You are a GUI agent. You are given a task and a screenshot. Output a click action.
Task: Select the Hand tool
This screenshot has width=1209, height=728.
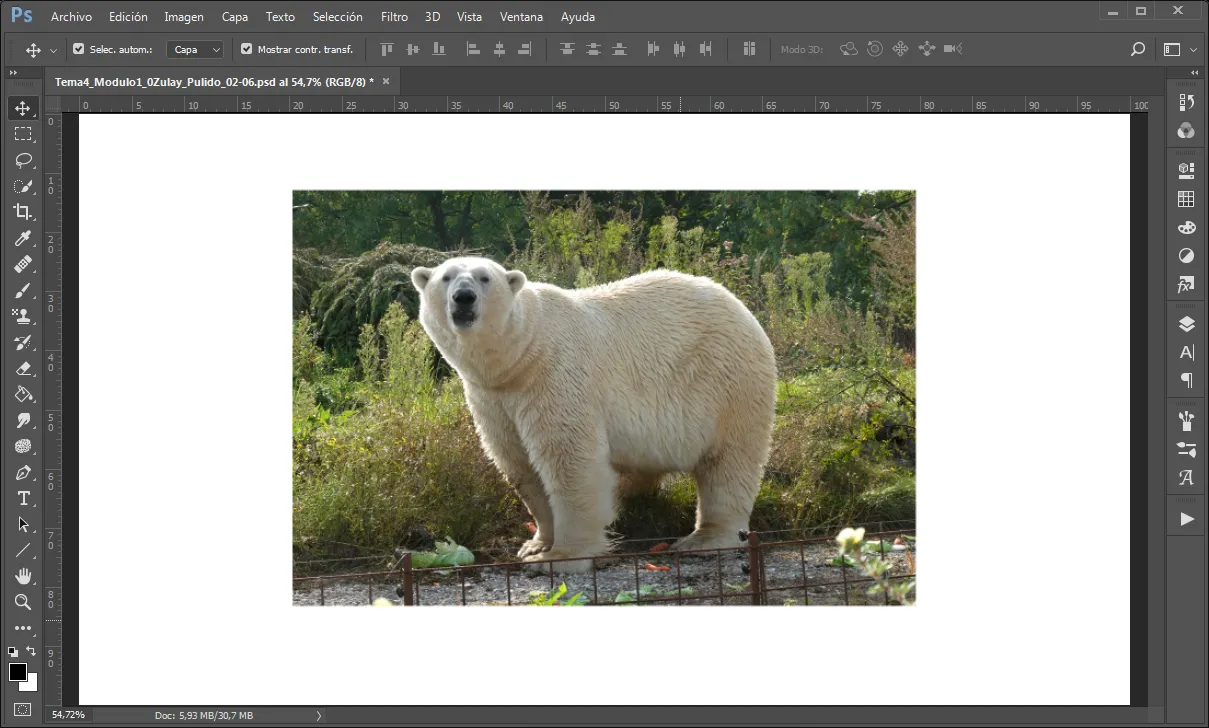[x=23, y=576]
